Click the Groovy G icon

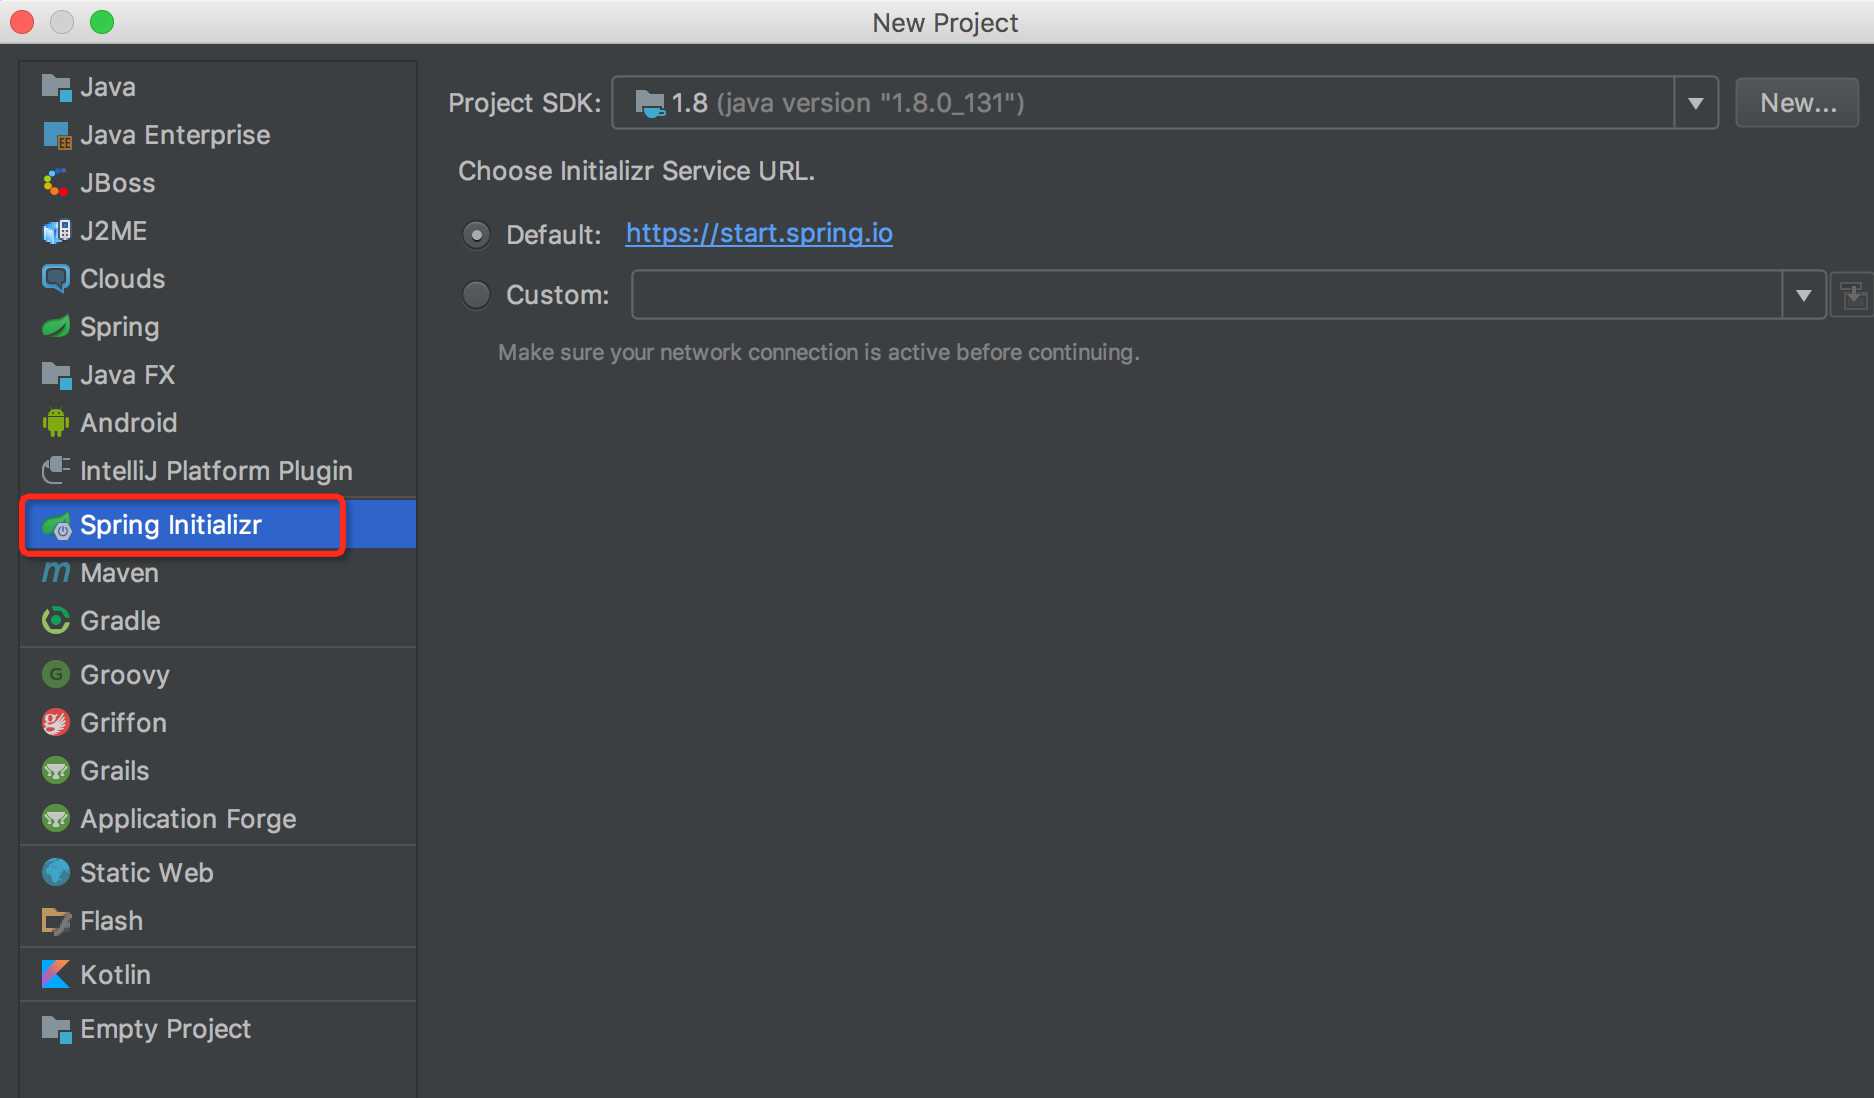coord(56,675)
